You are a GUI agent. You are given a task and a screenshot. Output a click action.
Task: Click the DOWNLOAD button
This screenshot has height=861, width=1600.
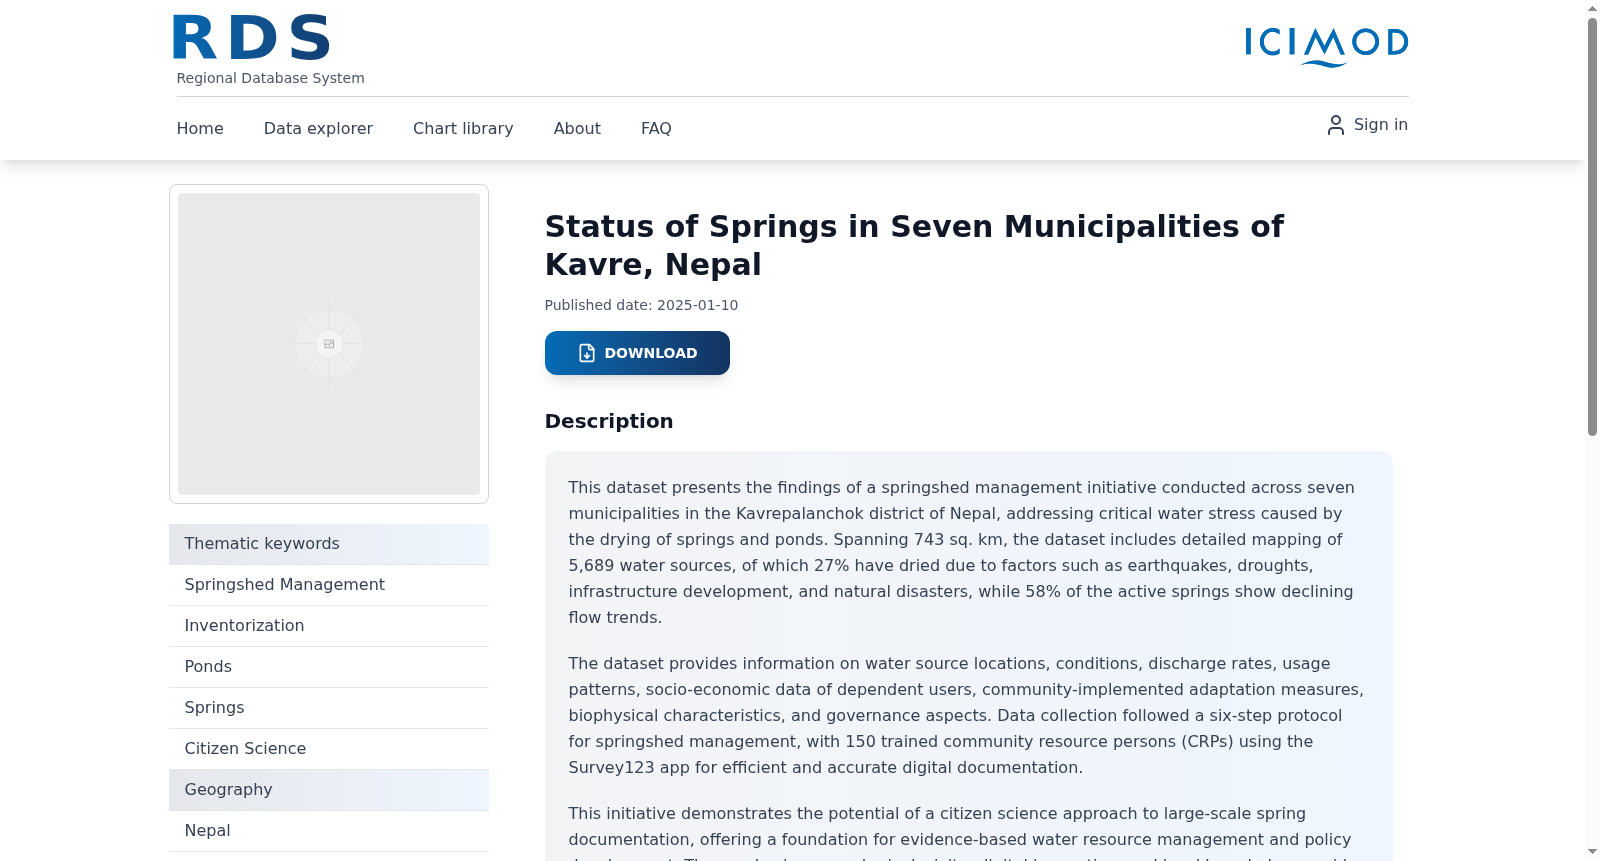[637, 353]
